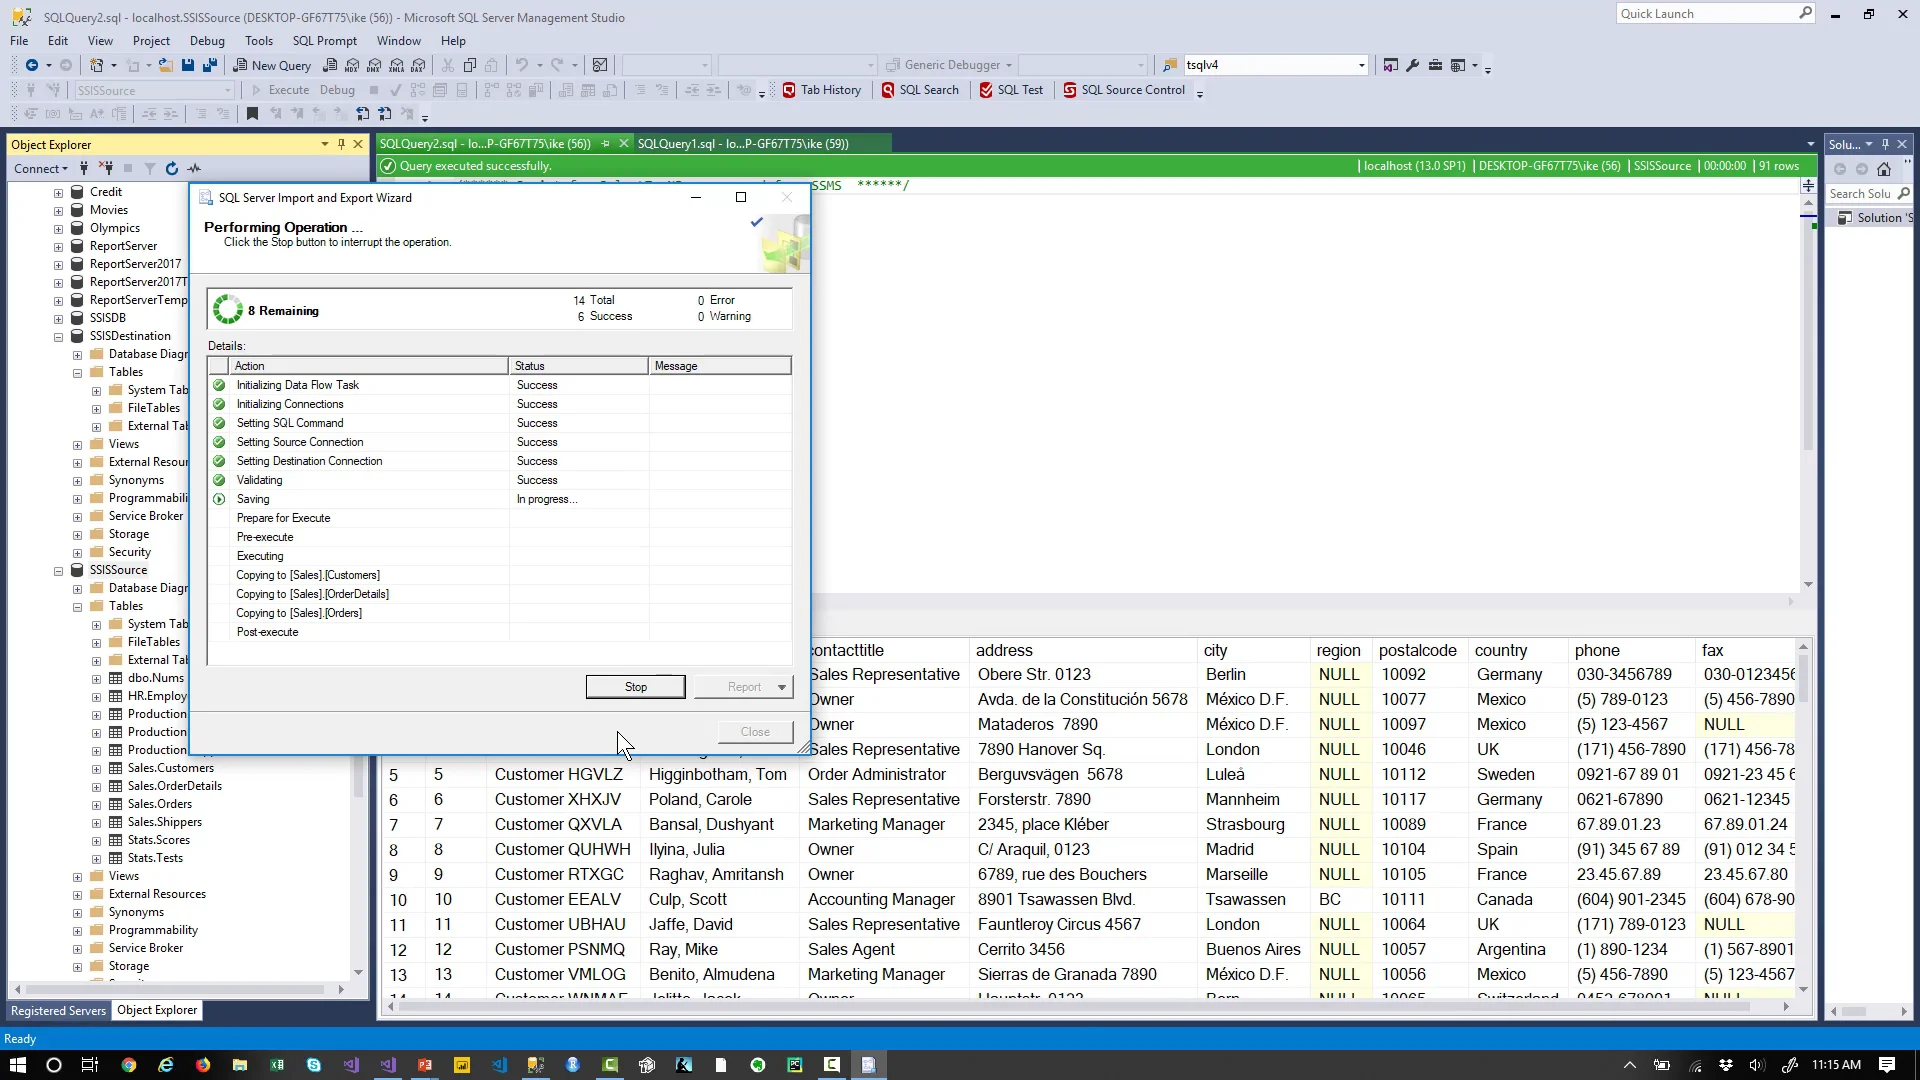Click the disconnect icon in Object Explorer

pyautogui.click(x=107, y=168)
